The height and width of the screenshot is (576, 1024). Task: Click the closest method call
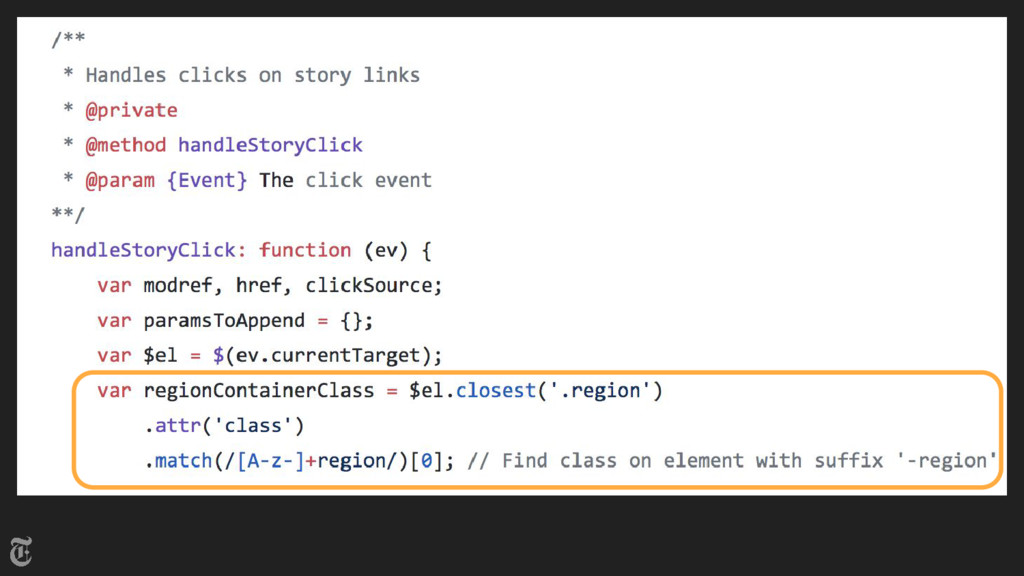[x=496, y=391]
